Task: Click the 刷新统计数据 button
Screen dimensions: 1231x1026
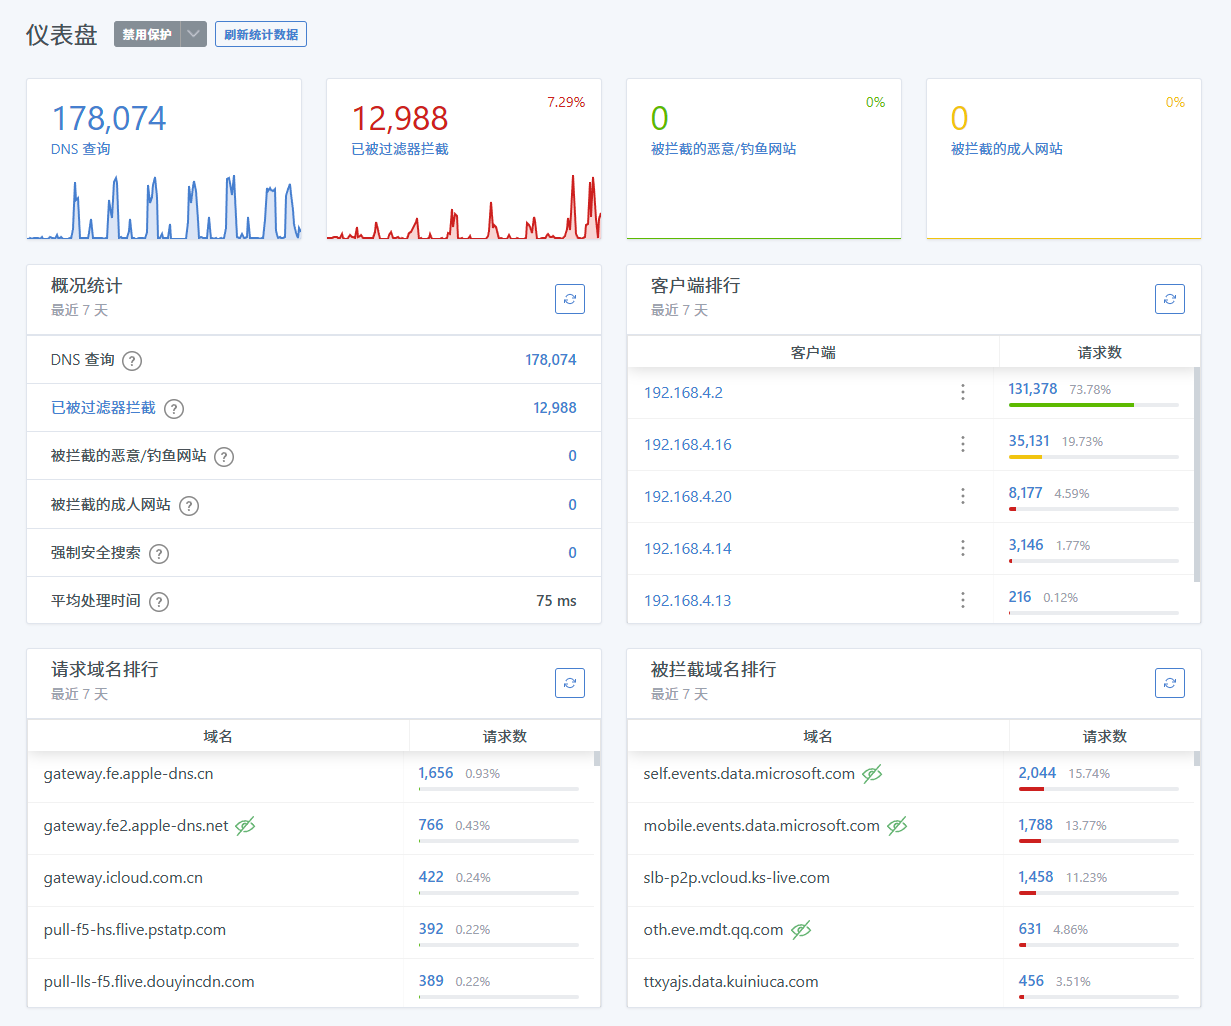Action: click(261, 34)
